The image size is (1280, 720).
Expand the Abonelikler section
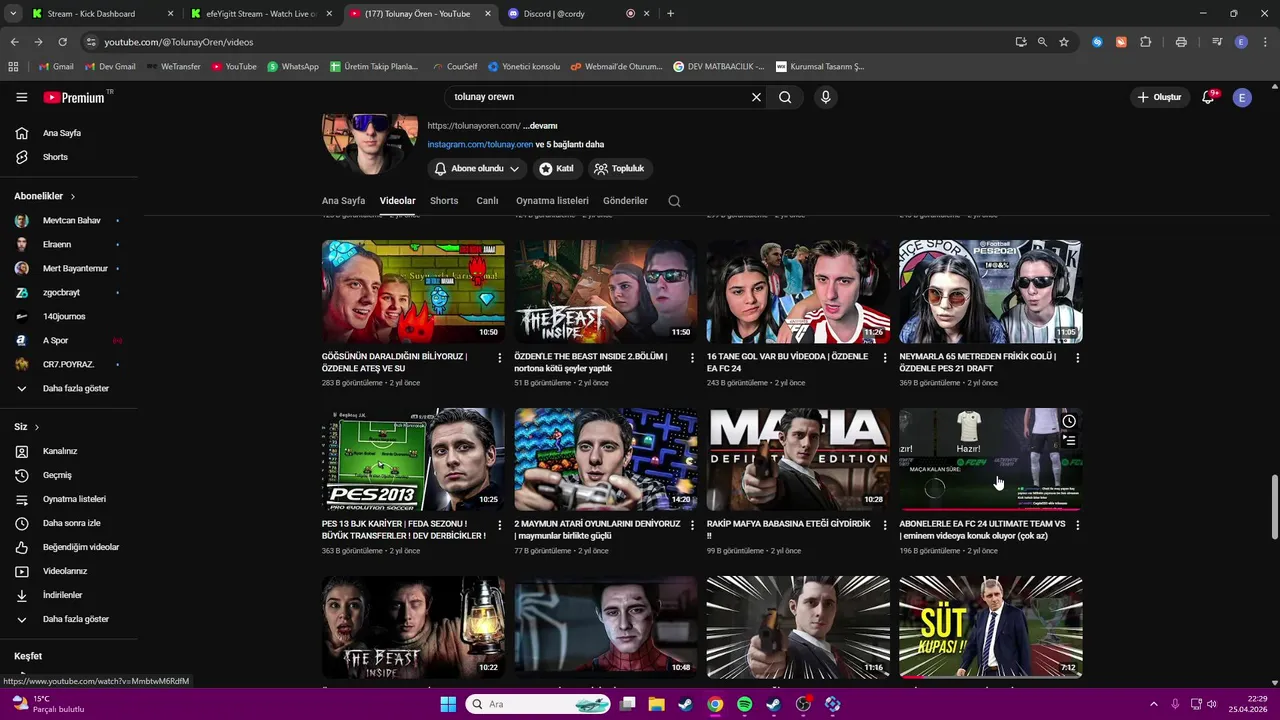(45, 196)
